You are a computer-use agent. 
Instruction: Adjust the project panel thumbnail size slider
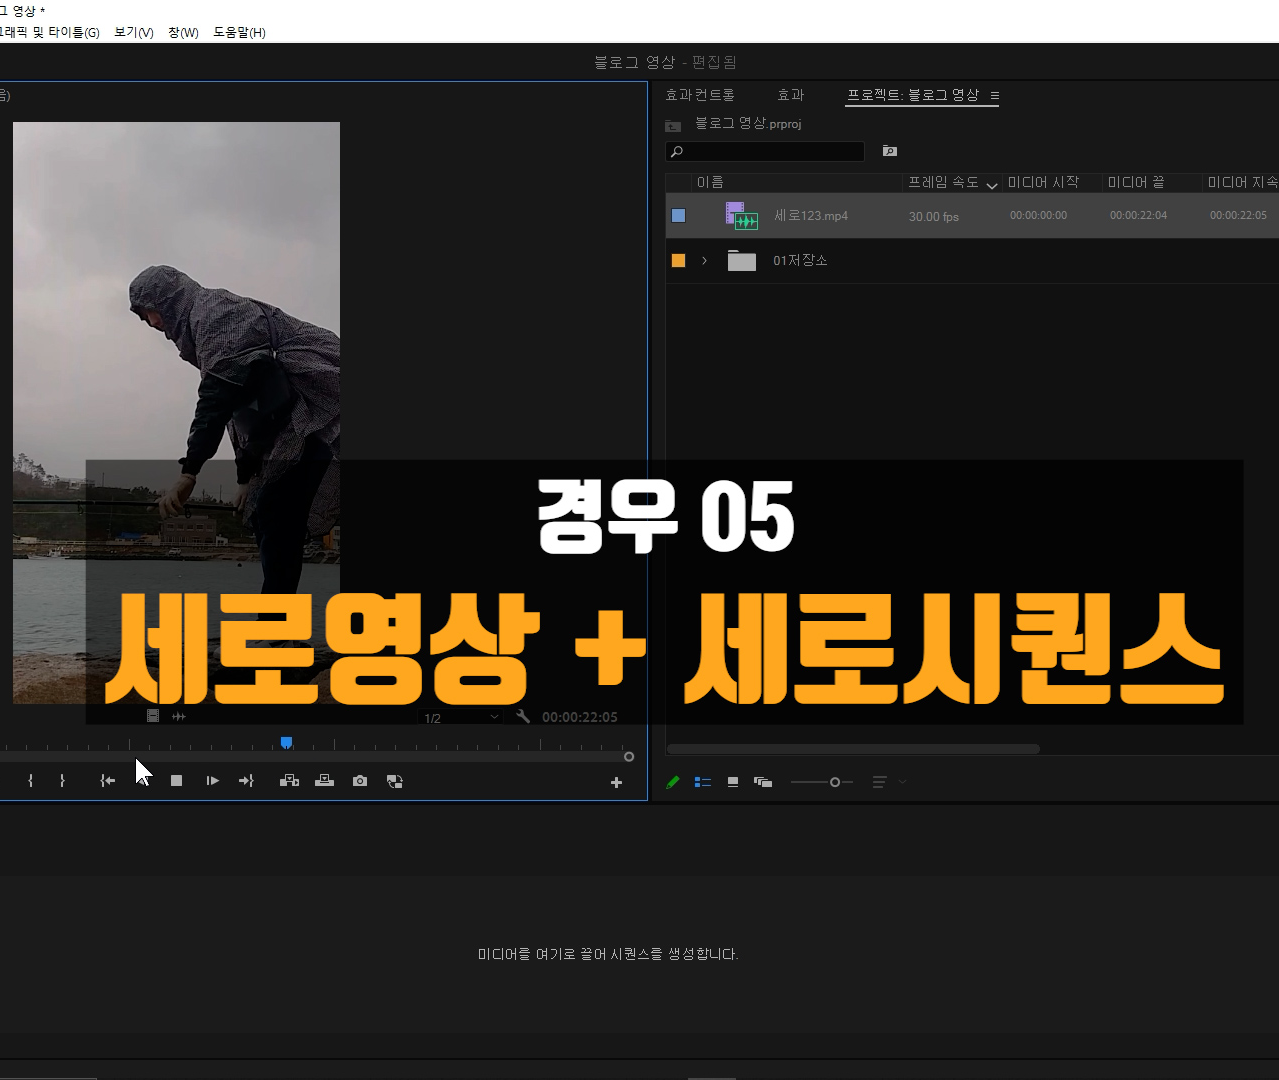pyautogui.click(x=835, y=782)
